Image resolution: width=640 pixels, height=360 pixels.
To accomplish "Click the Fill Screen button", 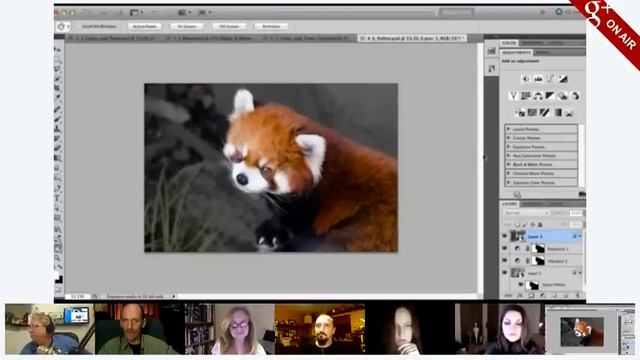I will [x=229, y=27].
